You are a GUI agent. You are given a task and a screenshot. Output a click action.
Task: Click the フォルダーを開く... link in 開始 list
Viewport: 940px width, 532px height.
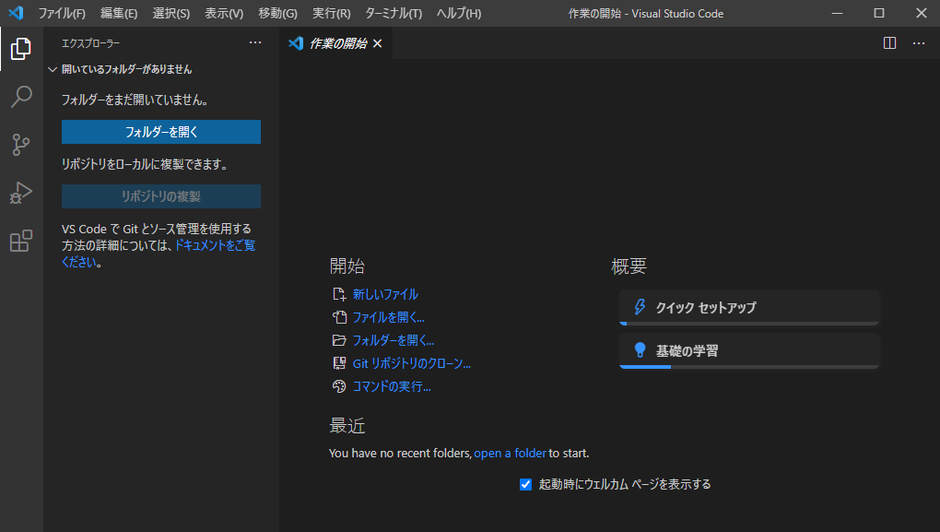coord(393,340)
